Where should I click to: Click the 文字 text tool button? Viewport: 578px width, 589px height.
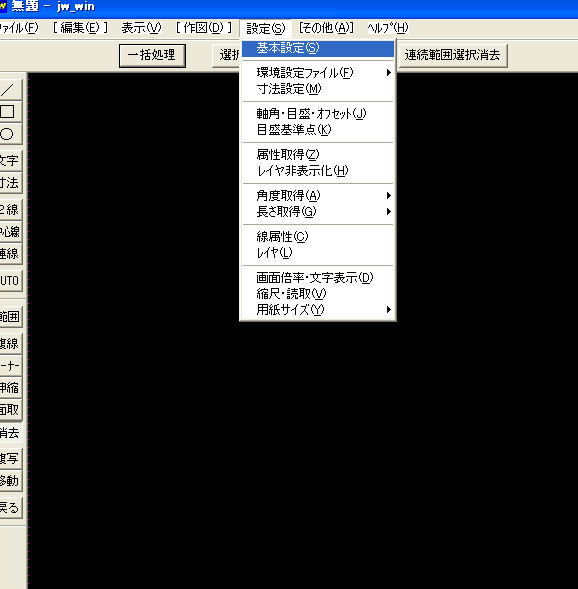pos(10,160)
